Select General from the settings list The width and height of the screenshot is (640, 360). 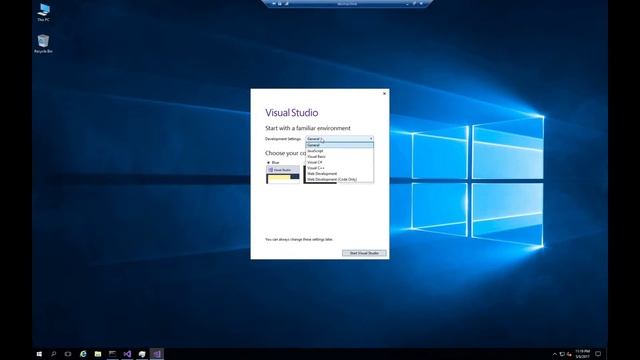340,145
